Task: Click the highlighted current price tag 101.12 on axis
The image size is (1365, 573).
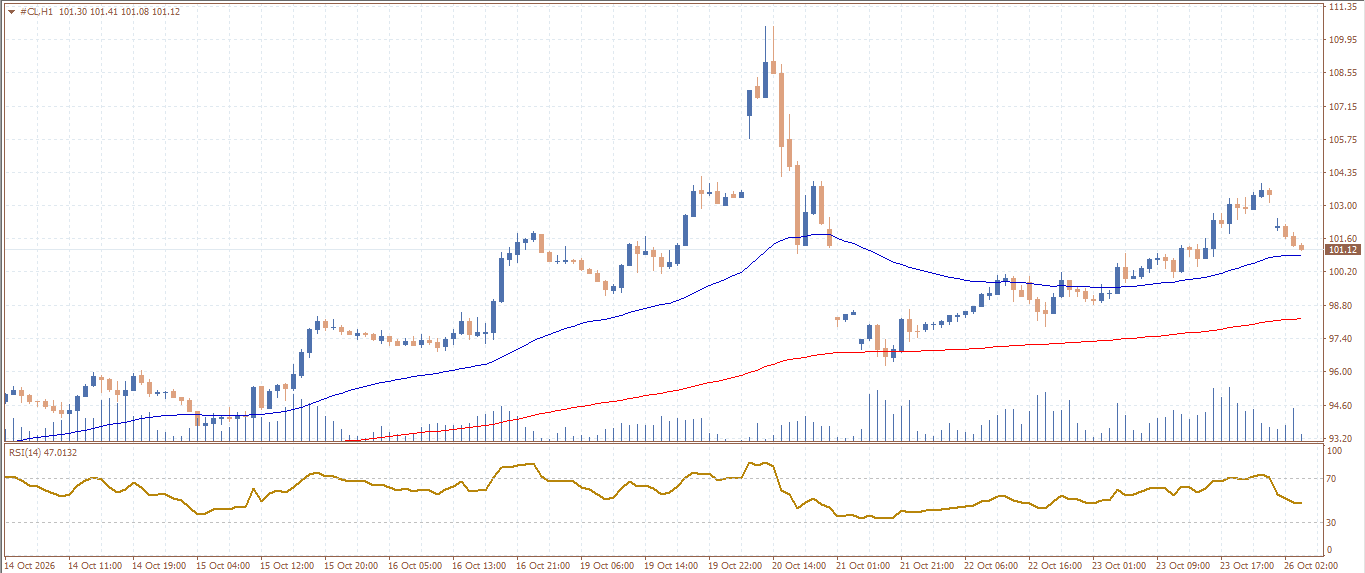Action: pos(1341,249)
